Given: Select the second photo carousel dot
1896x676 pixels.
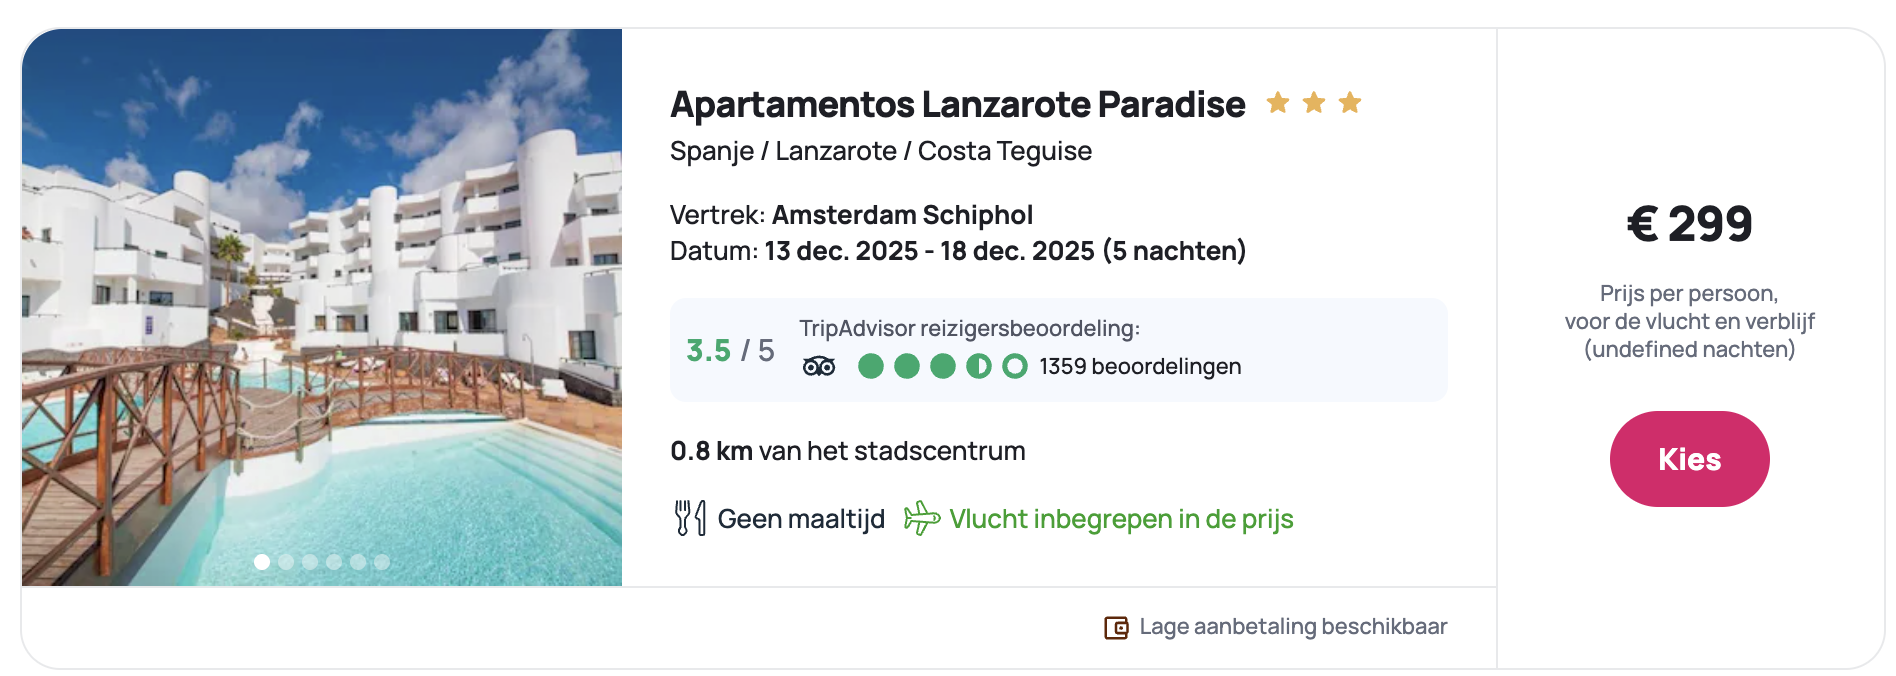Looking at the screenshot, I should coord(286,562).
